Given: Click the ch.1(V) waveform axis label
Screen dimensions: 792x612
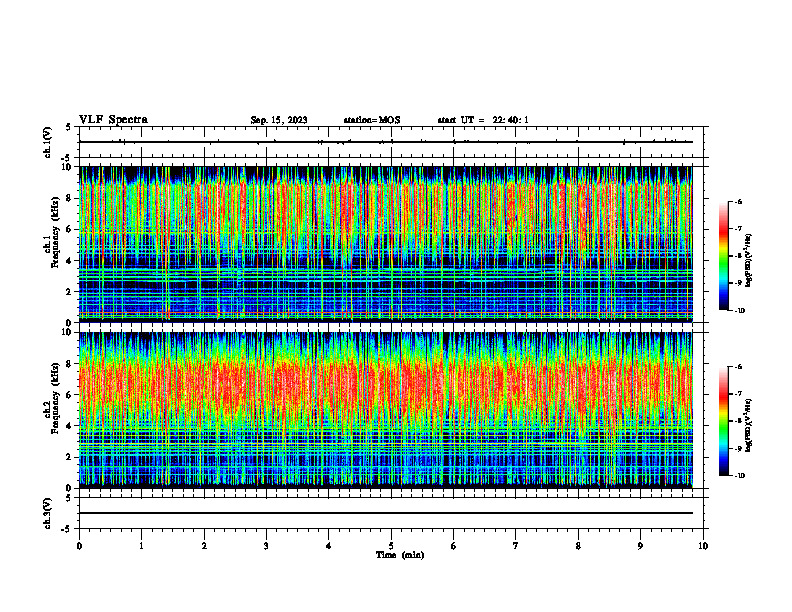Looking at the screenshot, I should point(48,142).
